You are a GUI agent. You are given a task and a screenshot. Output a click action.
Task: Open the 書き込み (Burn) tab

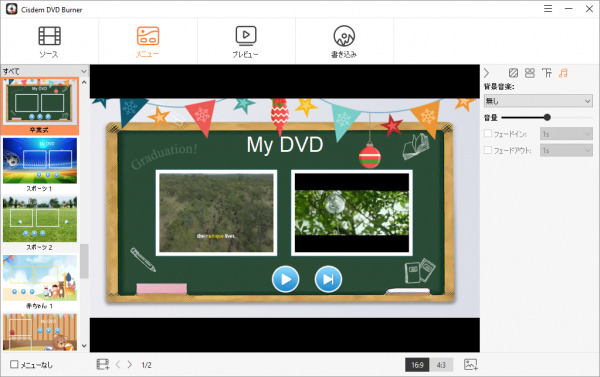[x=344, y=42]
